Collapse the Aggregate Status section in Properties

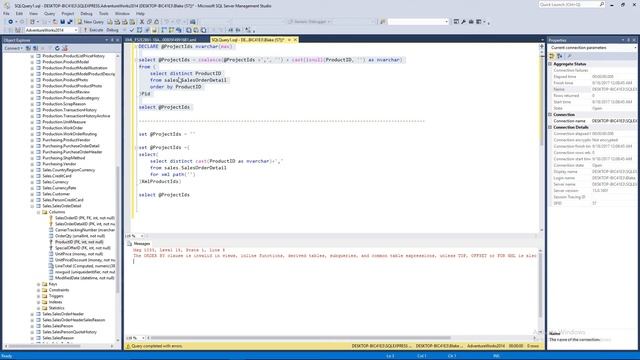click(550, 64)
